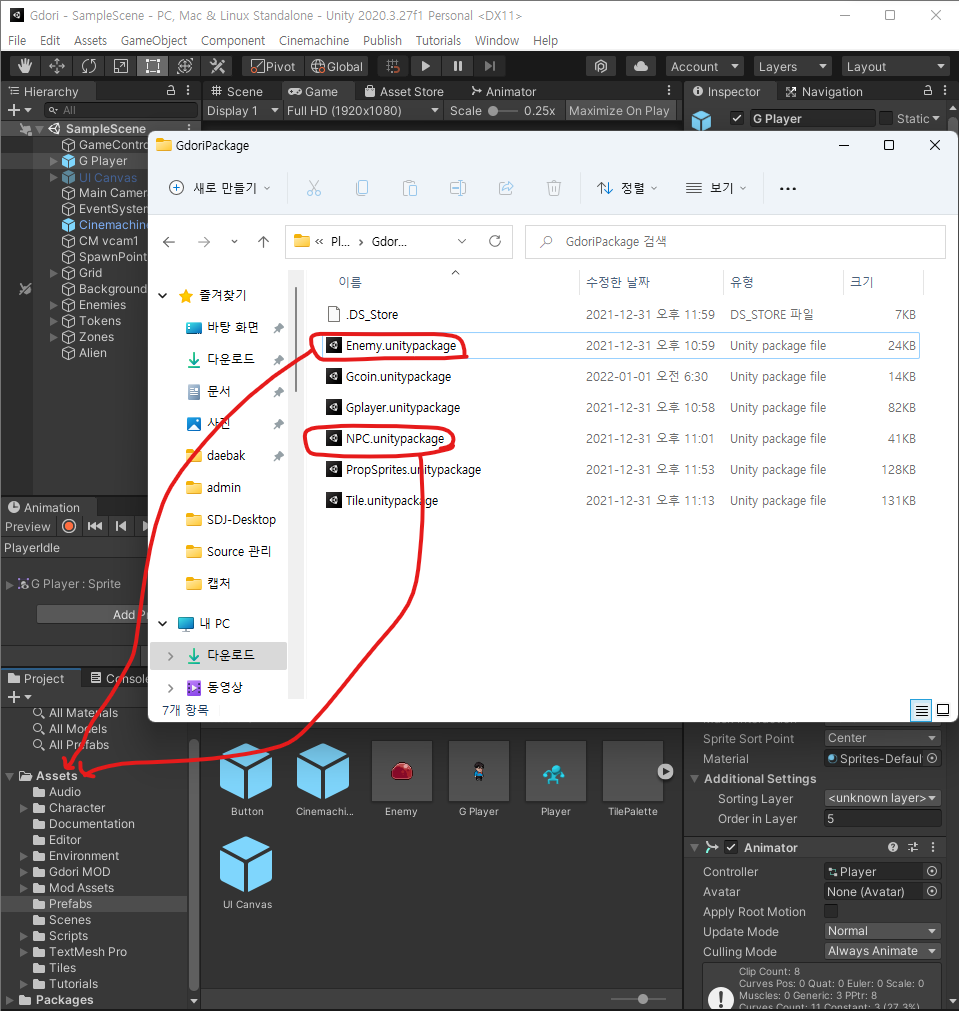Select the Rect tool

(153, 66)
